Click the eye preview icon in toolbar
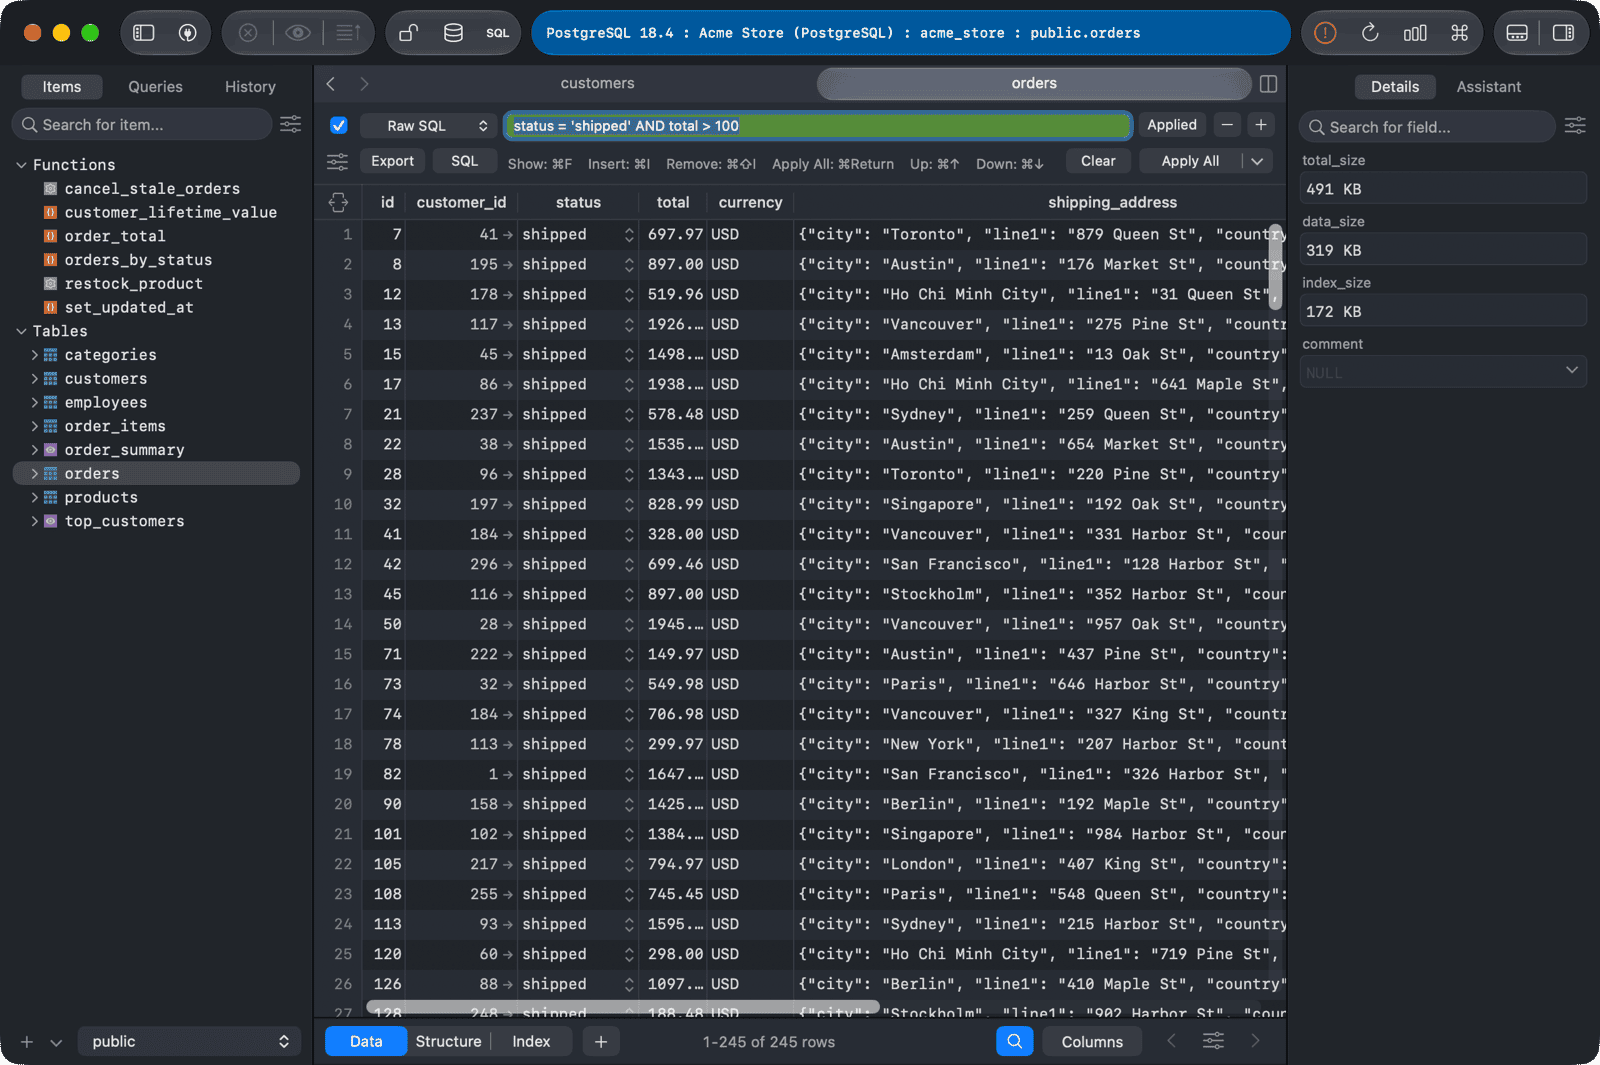This screenshot has height=1065, width=1600. (x=297, y=33)
